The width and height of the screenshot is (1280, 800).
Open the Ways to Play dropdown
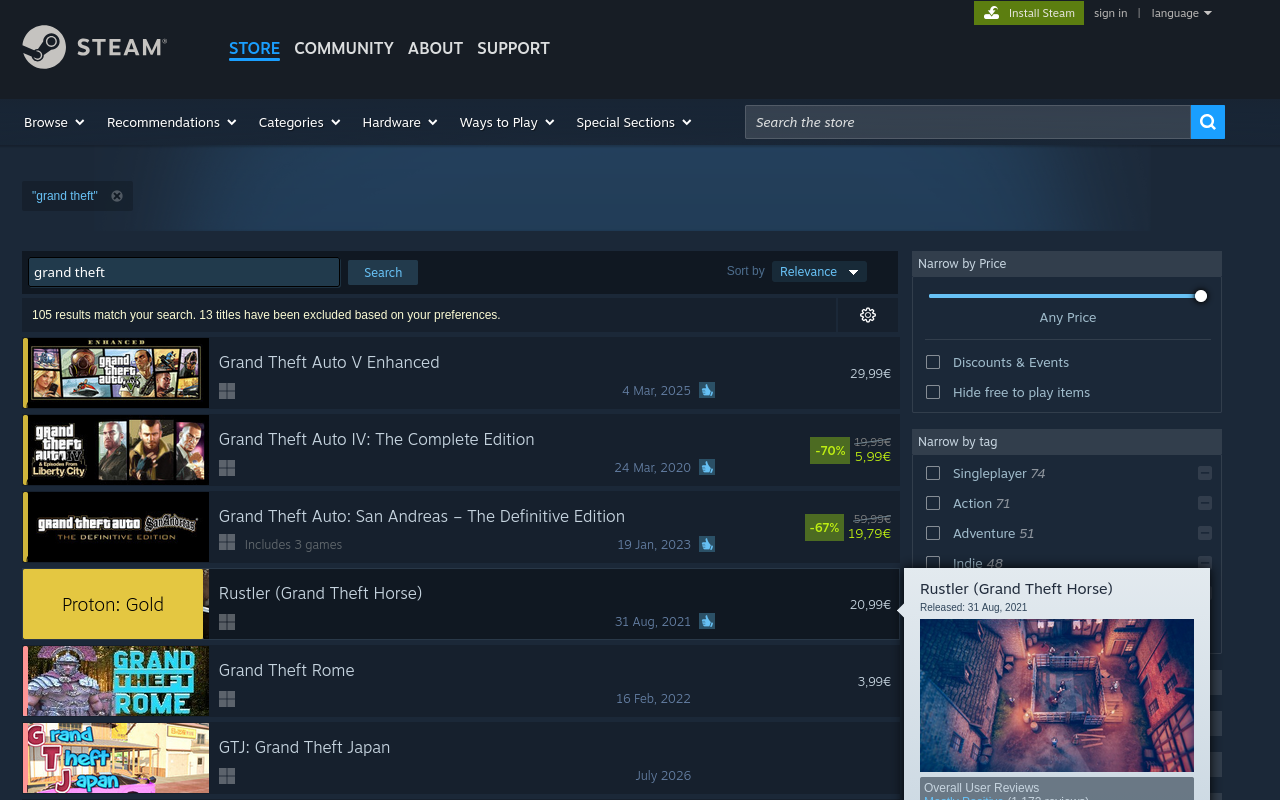(x=507, y=122)
